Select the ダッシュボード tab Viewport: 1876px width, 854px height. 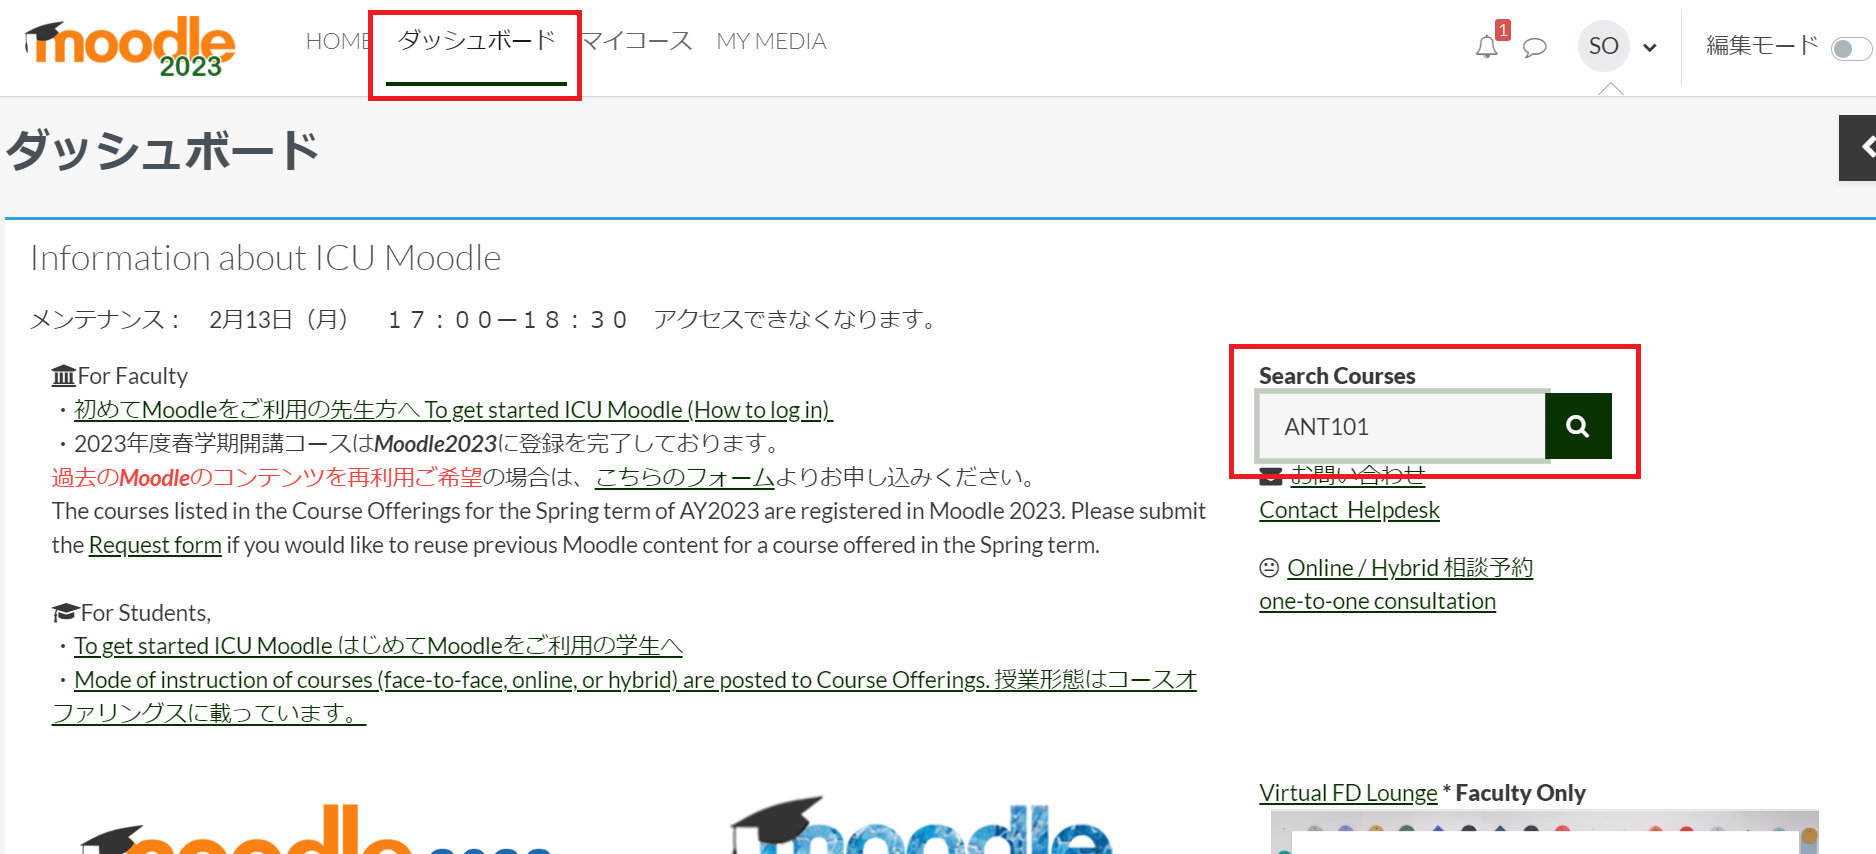click(x=476, y=41)
